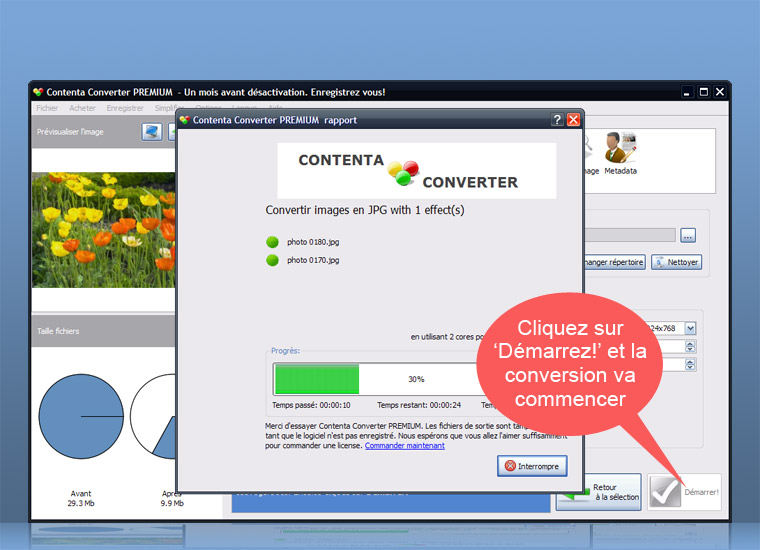Follow the Commander maintenant link
The image size is (760, 550).
pos(405,446)
